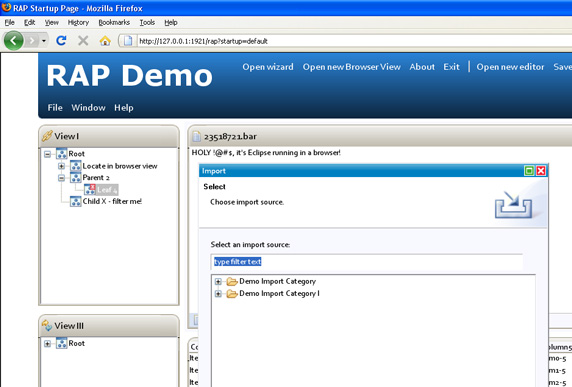Expand the Demo Import Category node

coord(218,282)
